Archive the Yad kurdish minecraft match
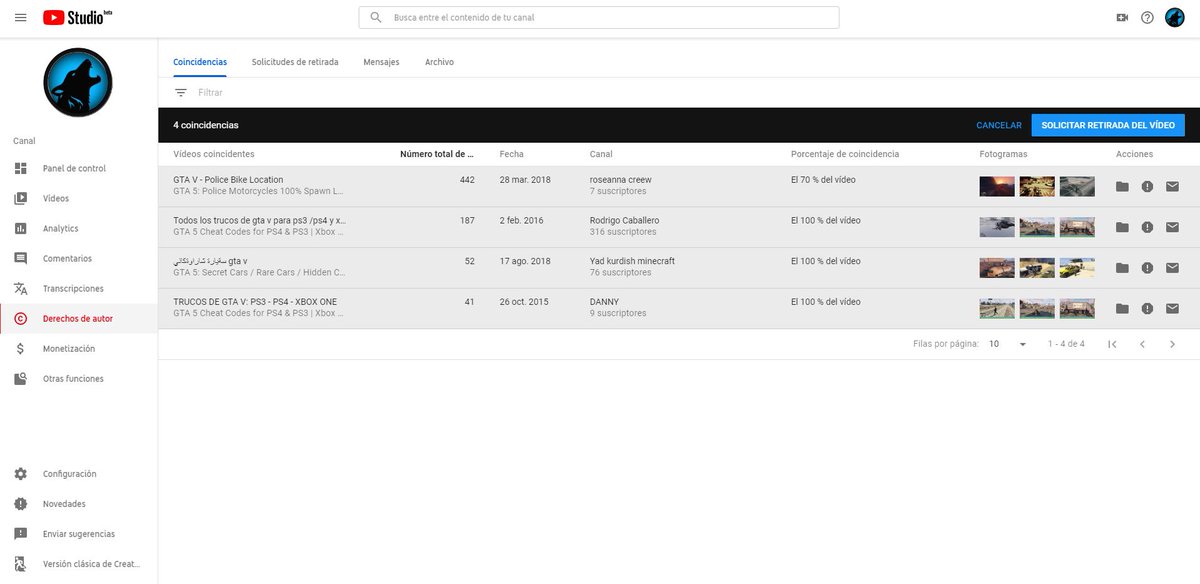1200x584 pixels. click(x=1122, y=268)
